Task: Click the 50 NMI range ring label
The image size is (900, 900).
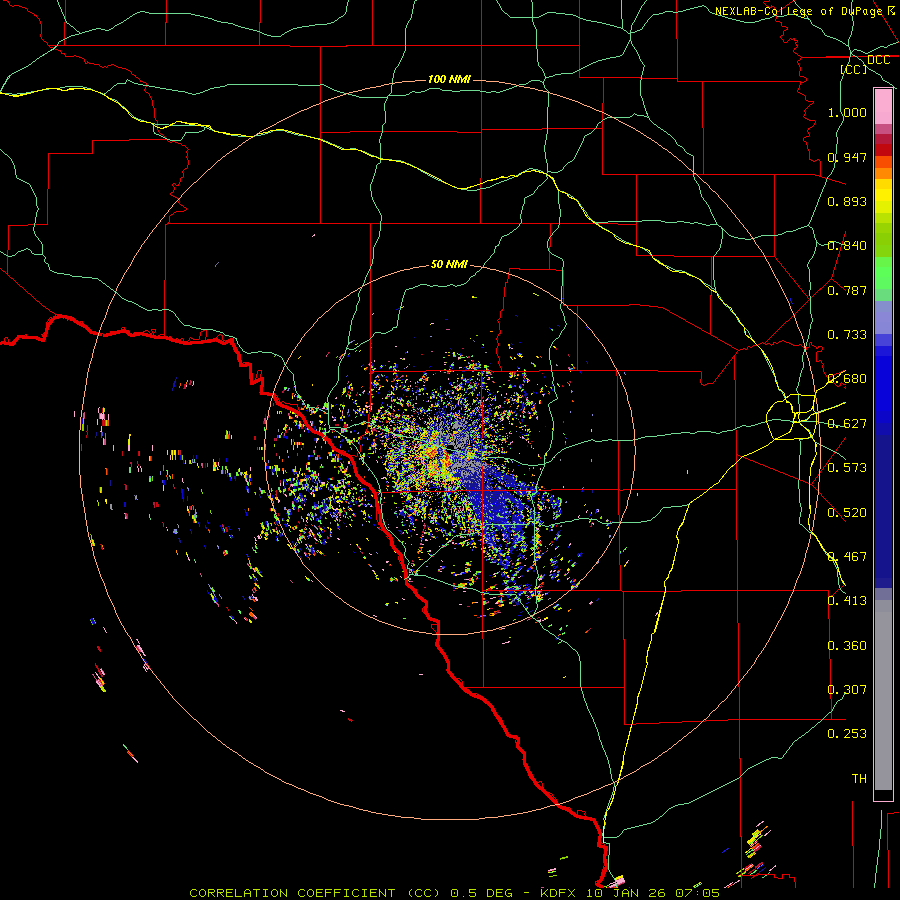Action: point(449,264)
